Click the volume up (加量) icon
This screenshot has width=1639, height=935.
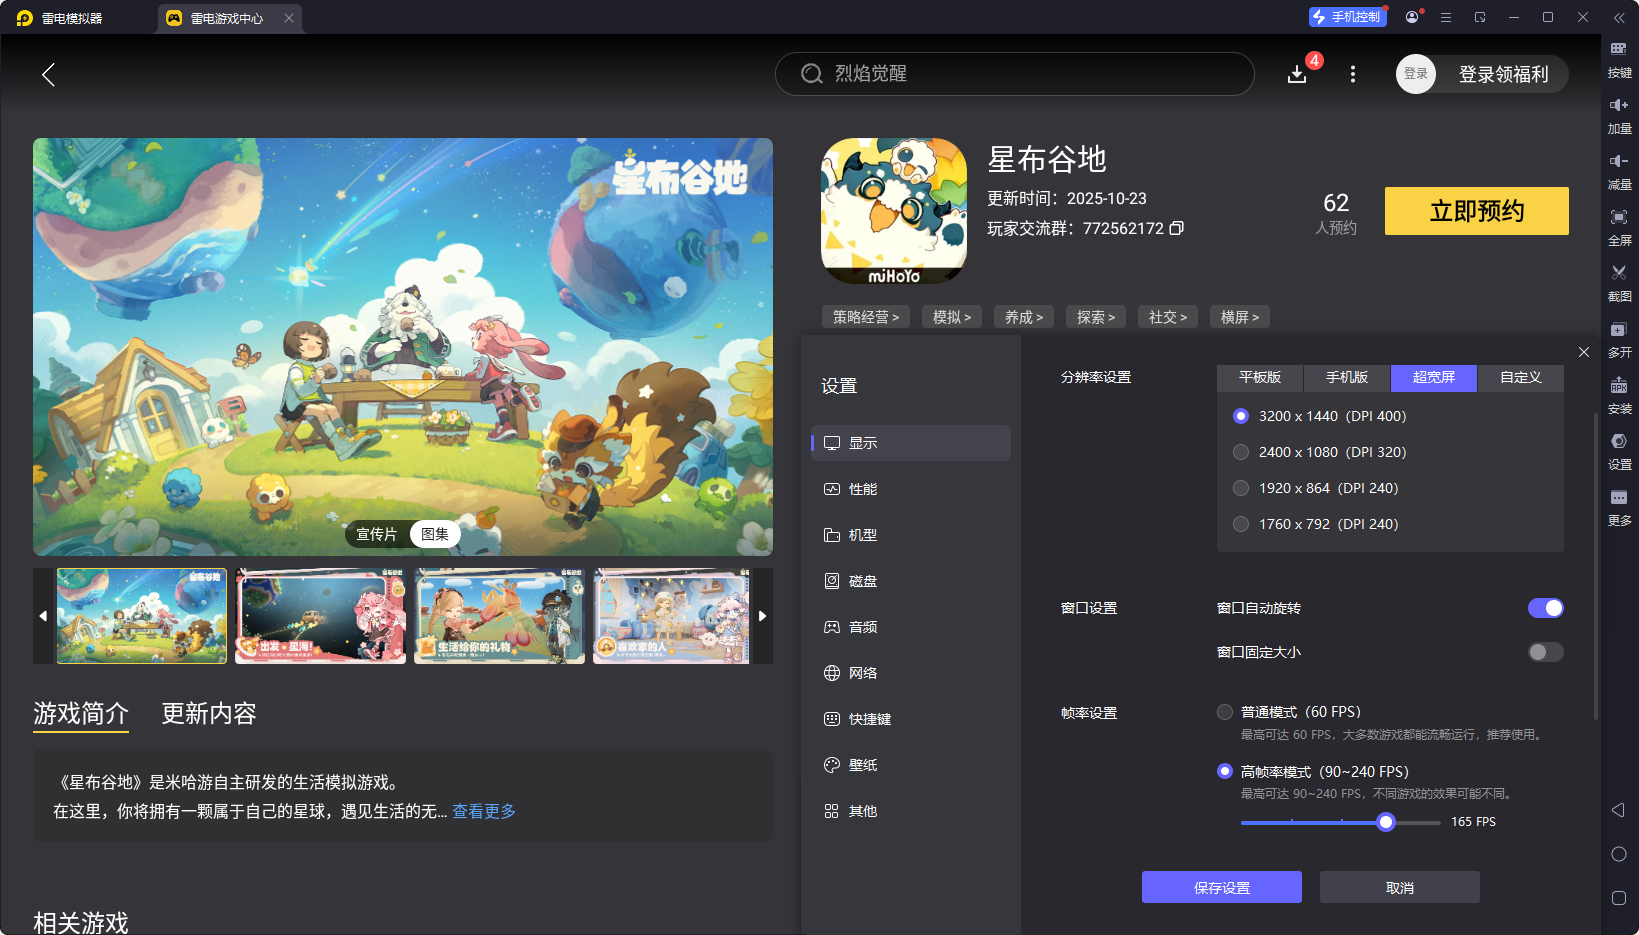(1620, 114)
